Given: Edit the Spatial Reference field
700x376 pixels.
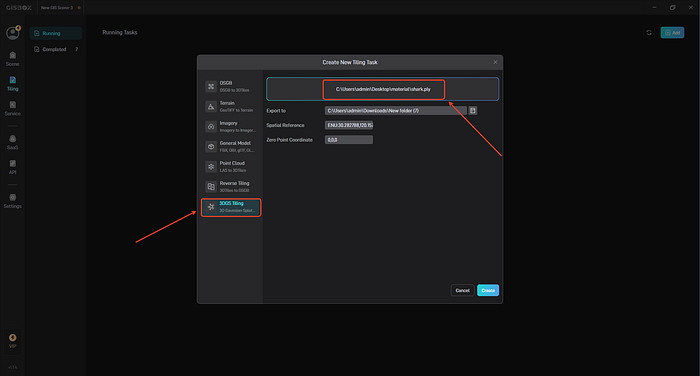Looking at the screenshot, I should tap(349, 125).
